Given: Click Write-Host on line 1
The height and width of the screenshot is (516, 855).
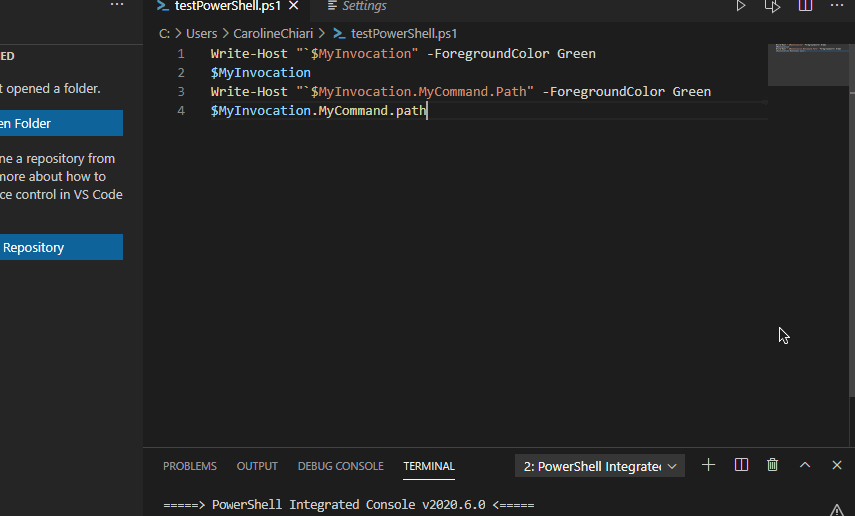Looking at the screenshot, I should [x=249, y=53].
